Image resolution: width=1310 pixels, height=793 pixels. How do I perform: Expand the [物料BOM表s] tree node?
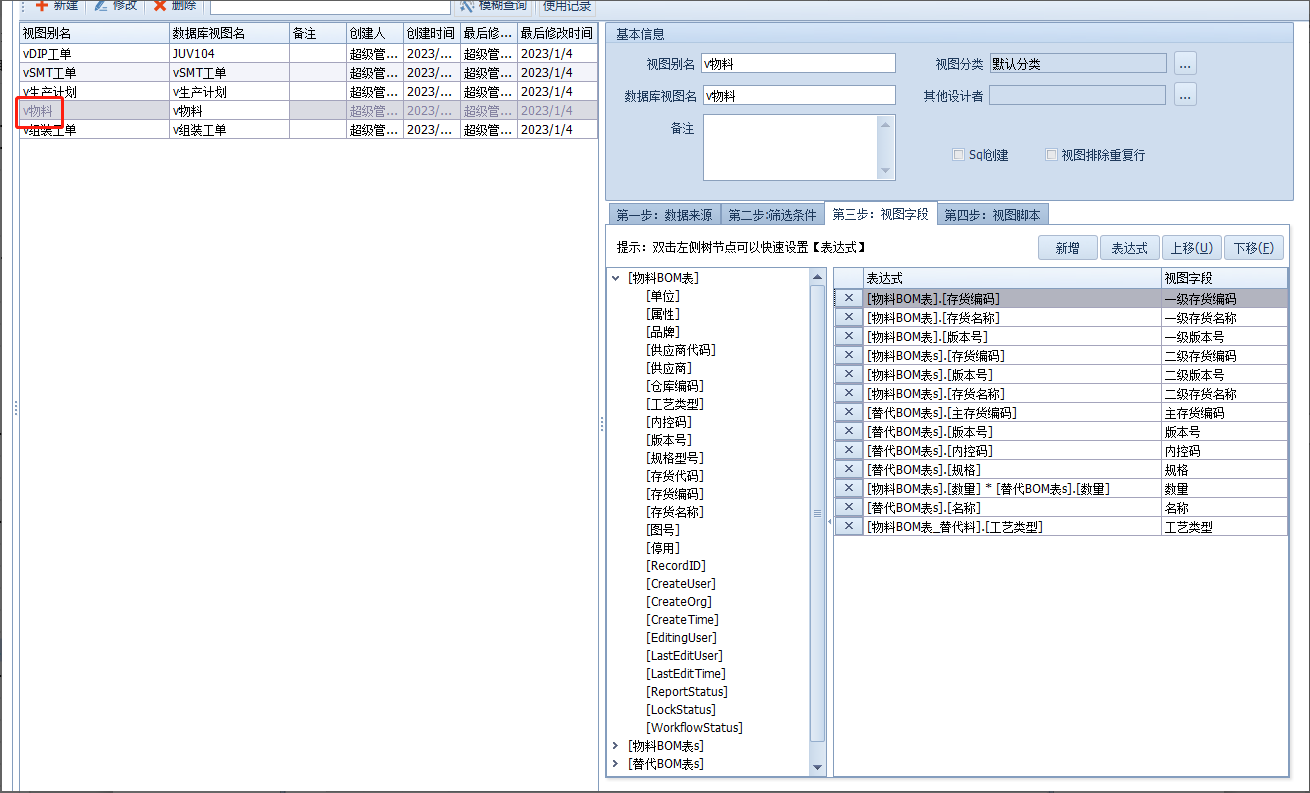[x=616, y=746]
